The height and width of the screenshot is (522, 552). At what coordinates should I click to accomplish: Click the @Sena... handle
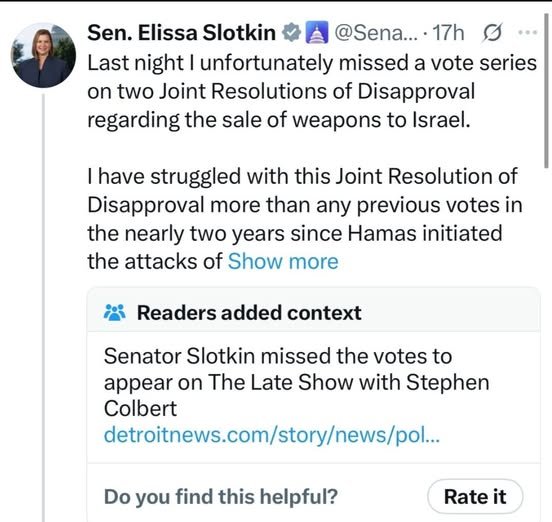tap(376, 33)
